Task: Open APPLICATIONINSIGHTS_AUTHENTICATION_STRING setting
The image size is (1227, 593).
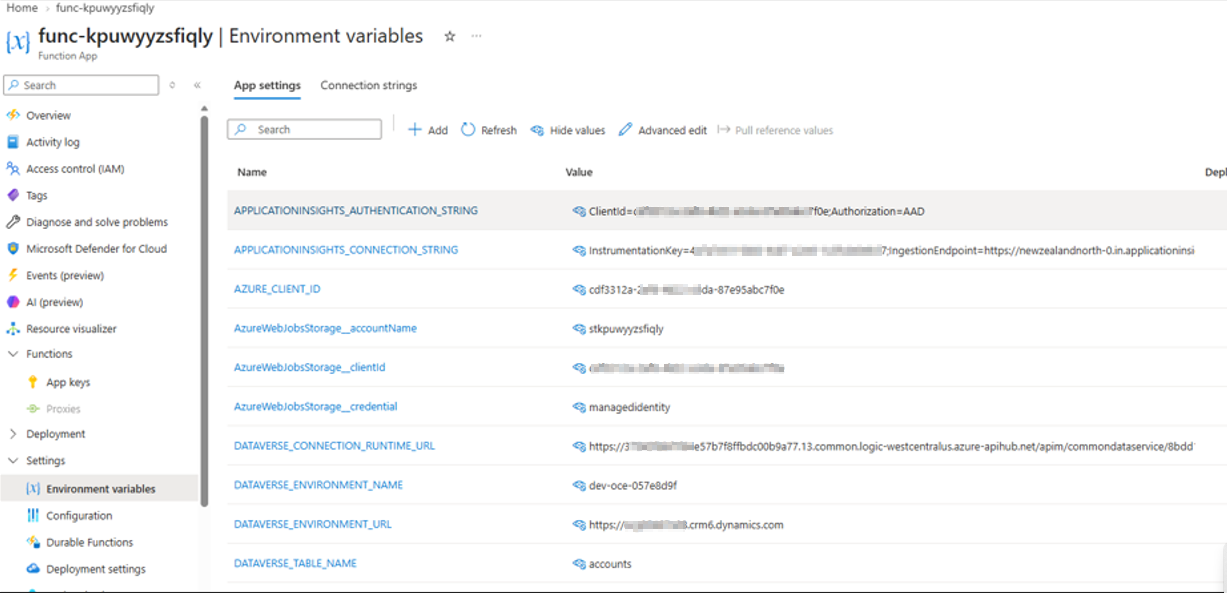Action: coord(356,211)
